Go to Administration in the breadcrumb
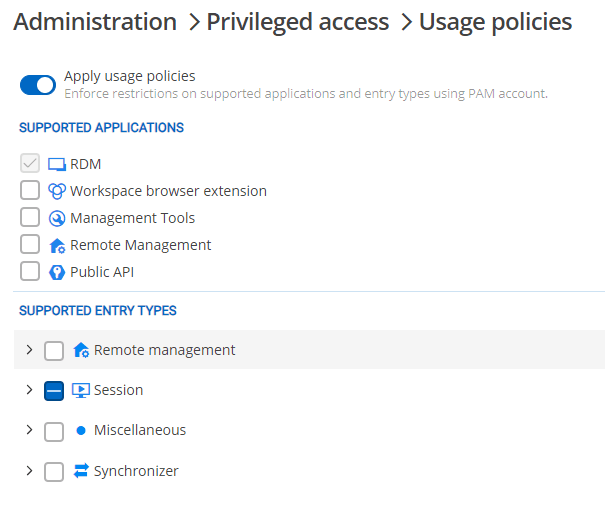Screen dimensions: 605x506 tap(95, 22)
